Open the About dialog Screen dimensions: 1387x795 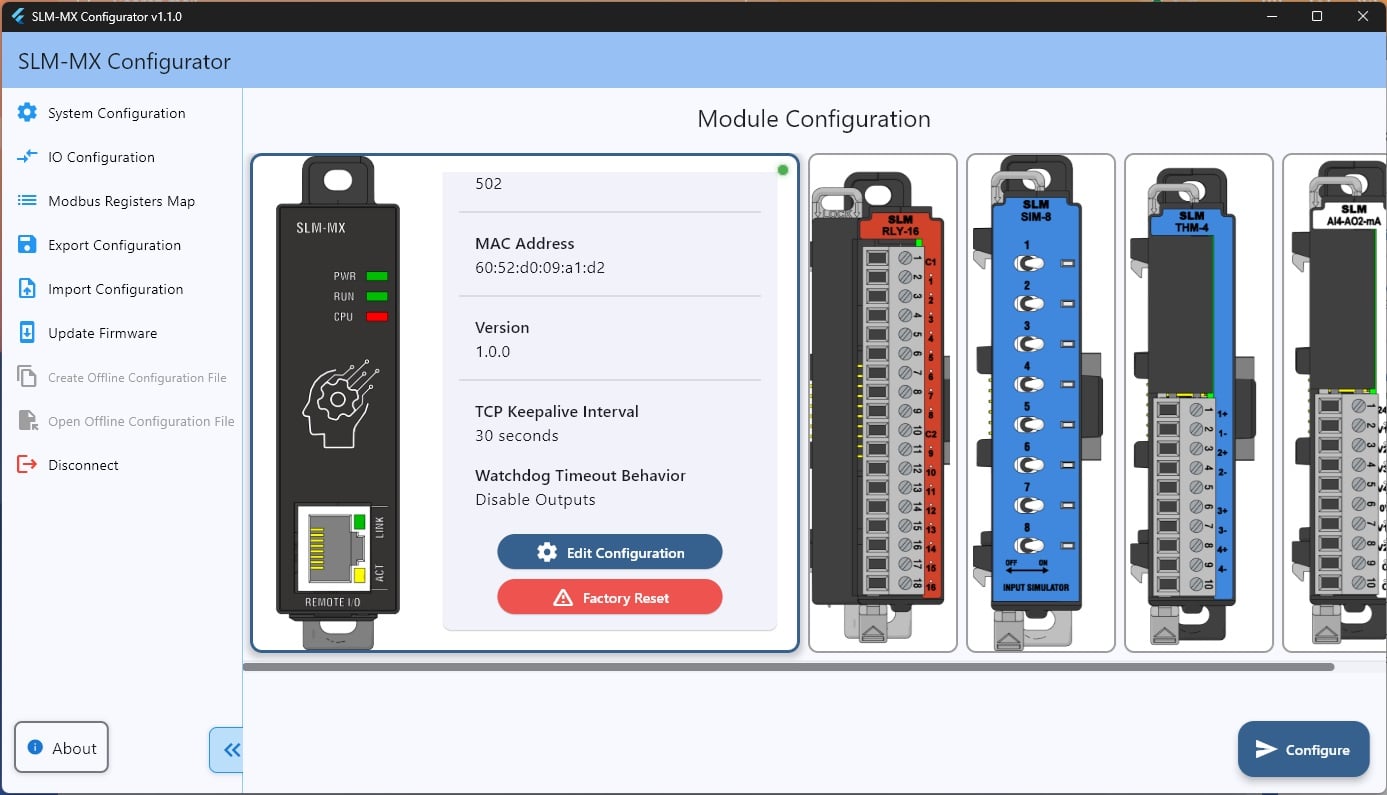(62, 747)
